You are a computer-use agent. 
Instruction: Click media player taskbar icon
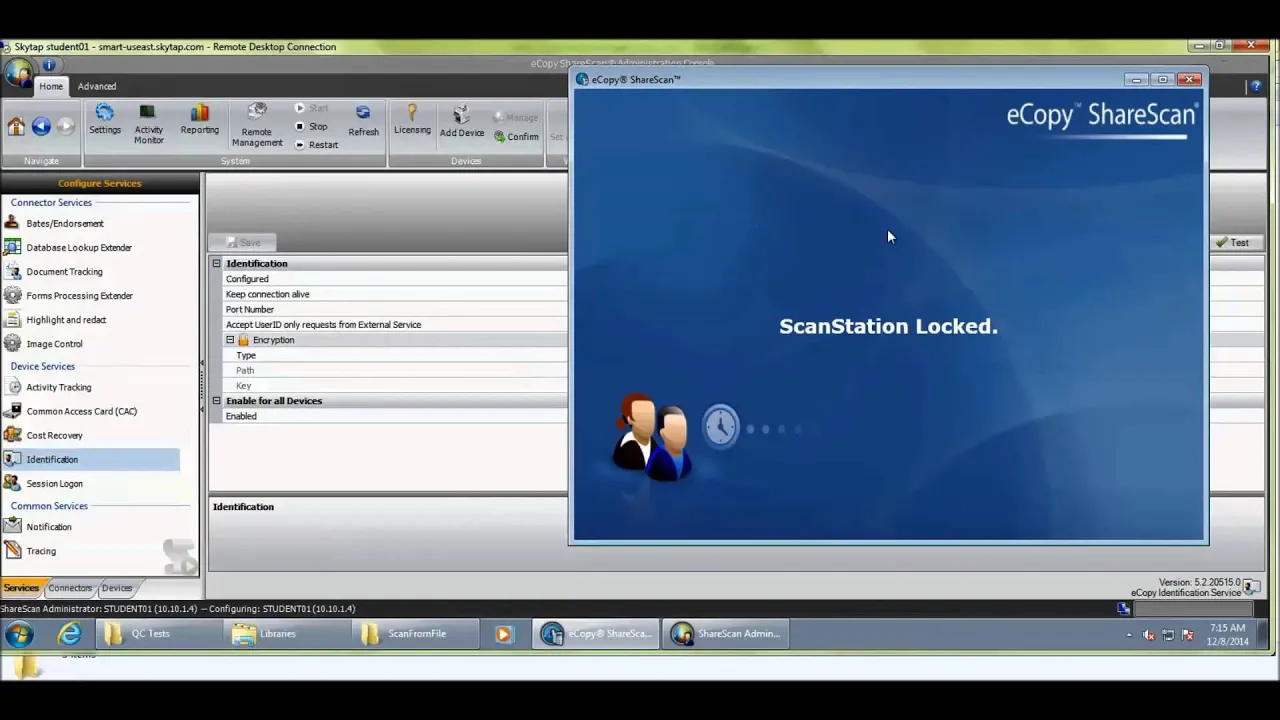coord(503,634)
